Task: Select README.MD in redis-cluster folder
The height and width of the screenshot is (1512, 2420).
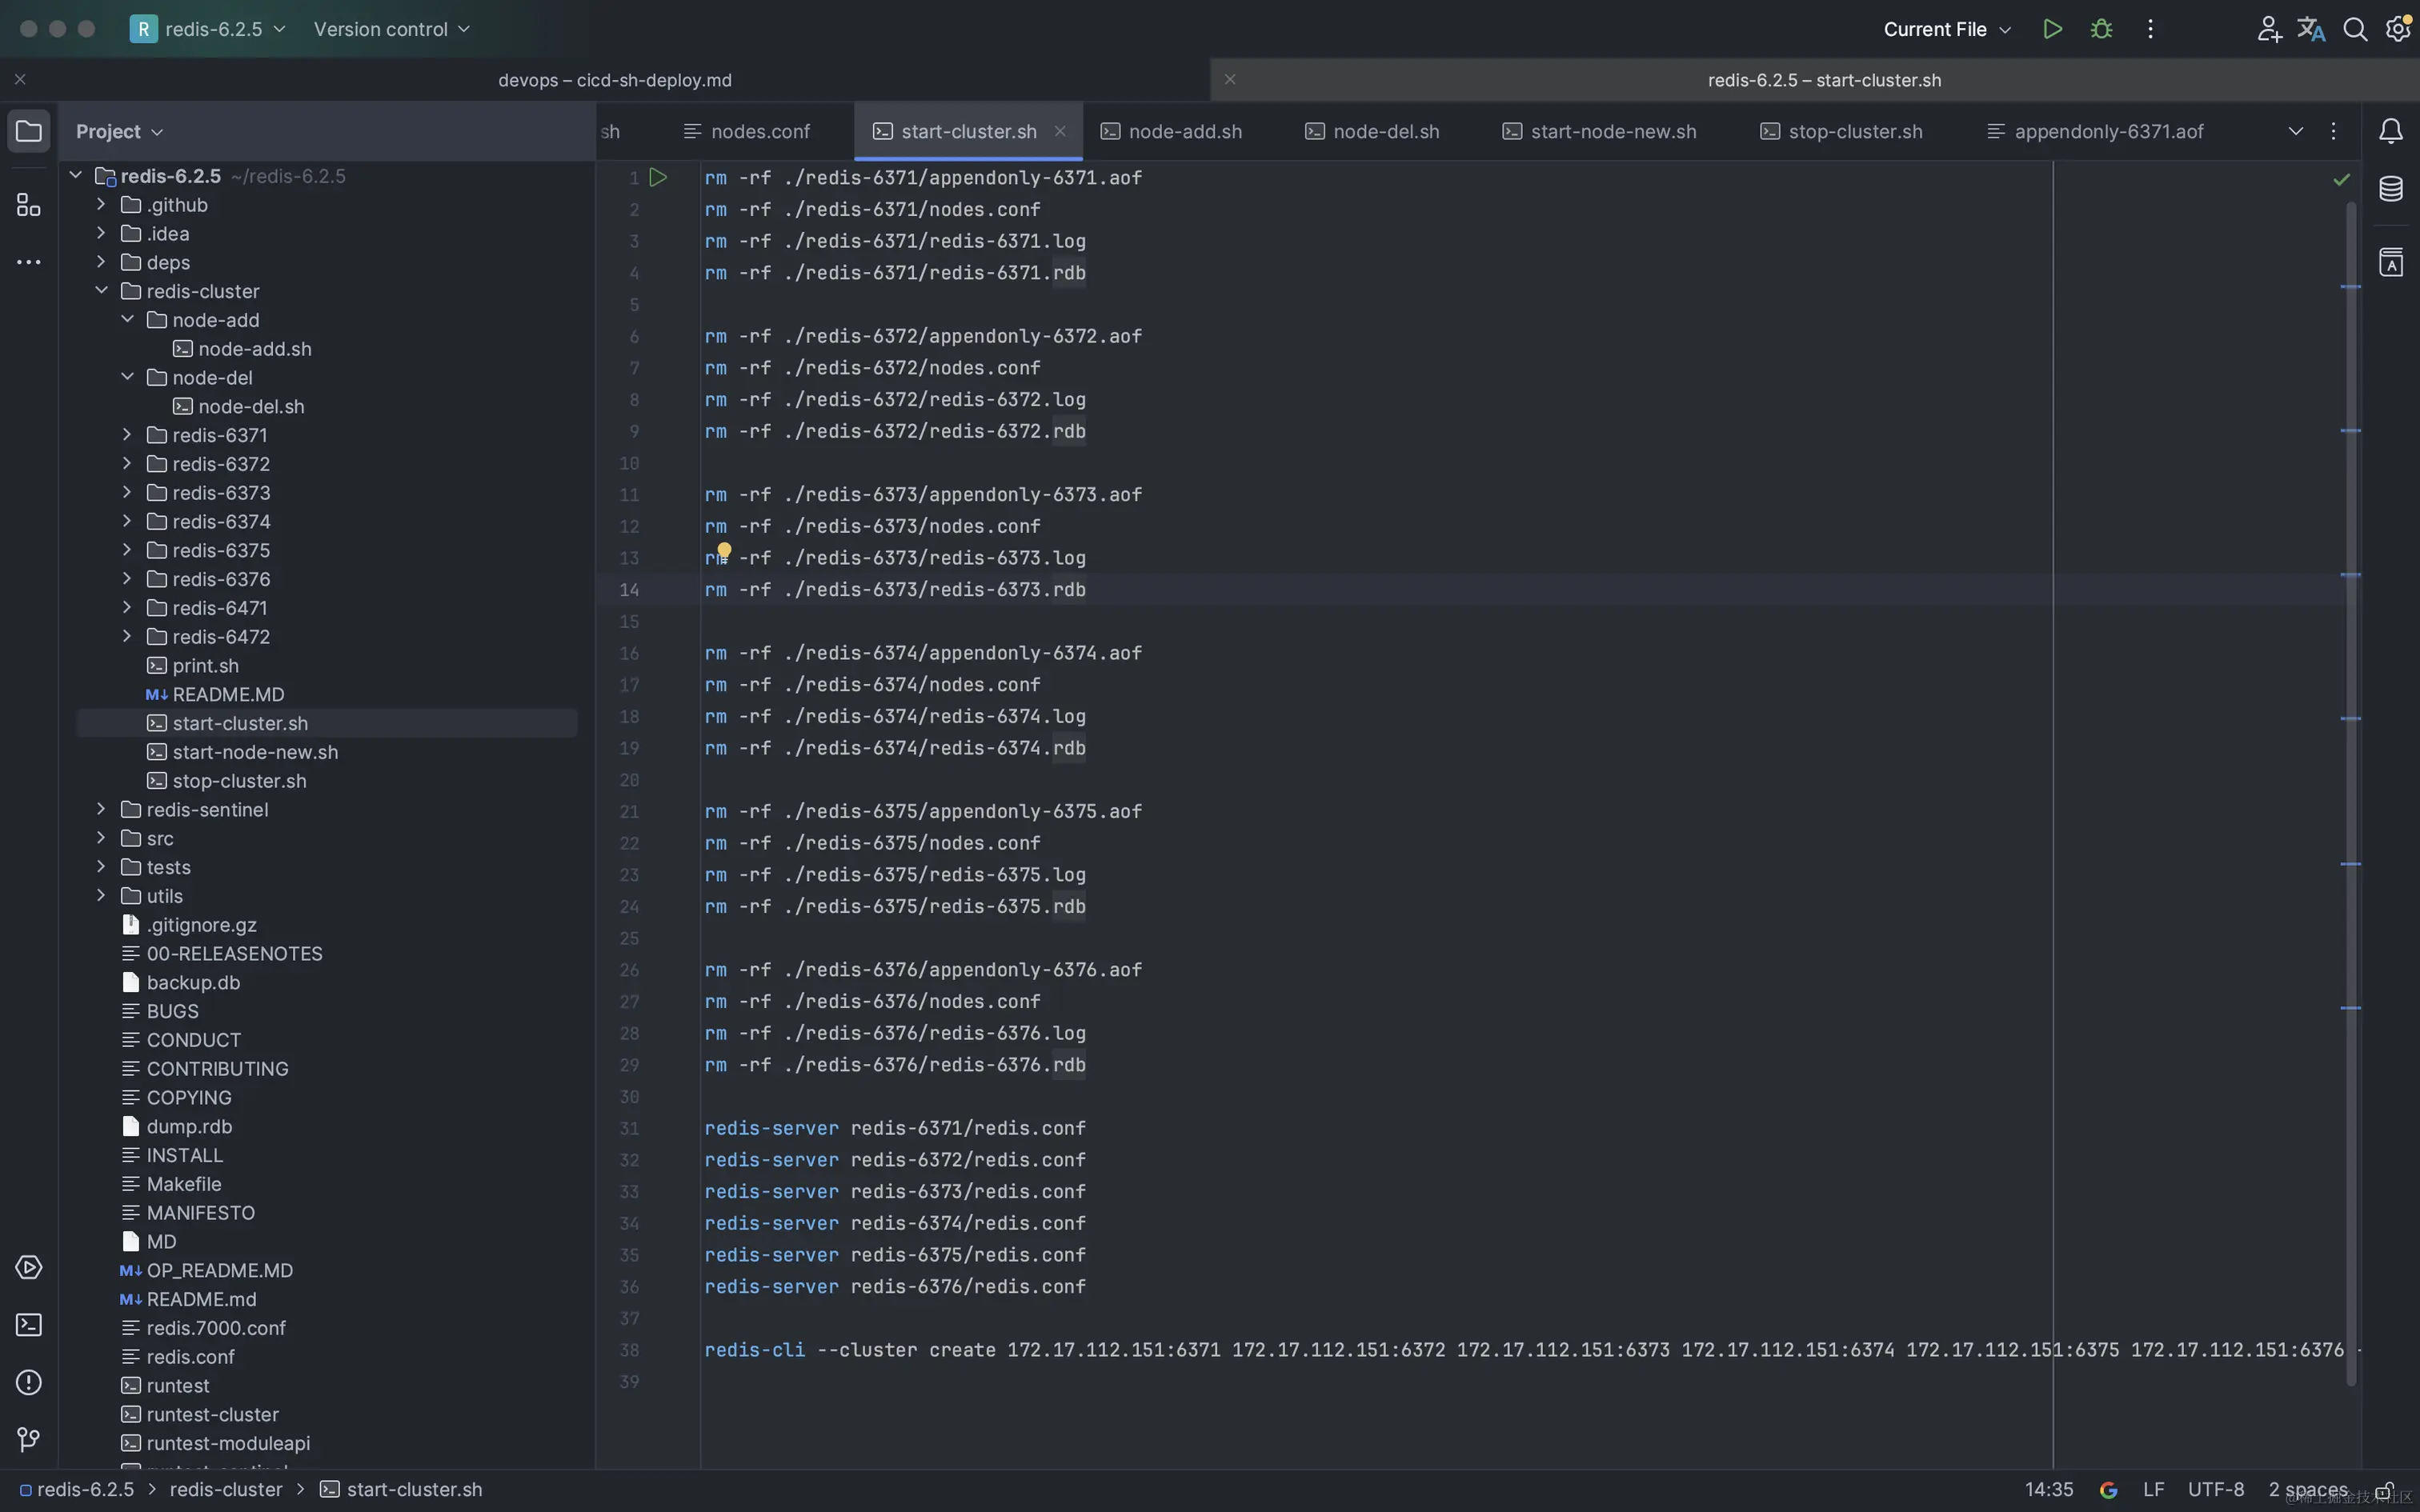Action: (x=228, y=694)
